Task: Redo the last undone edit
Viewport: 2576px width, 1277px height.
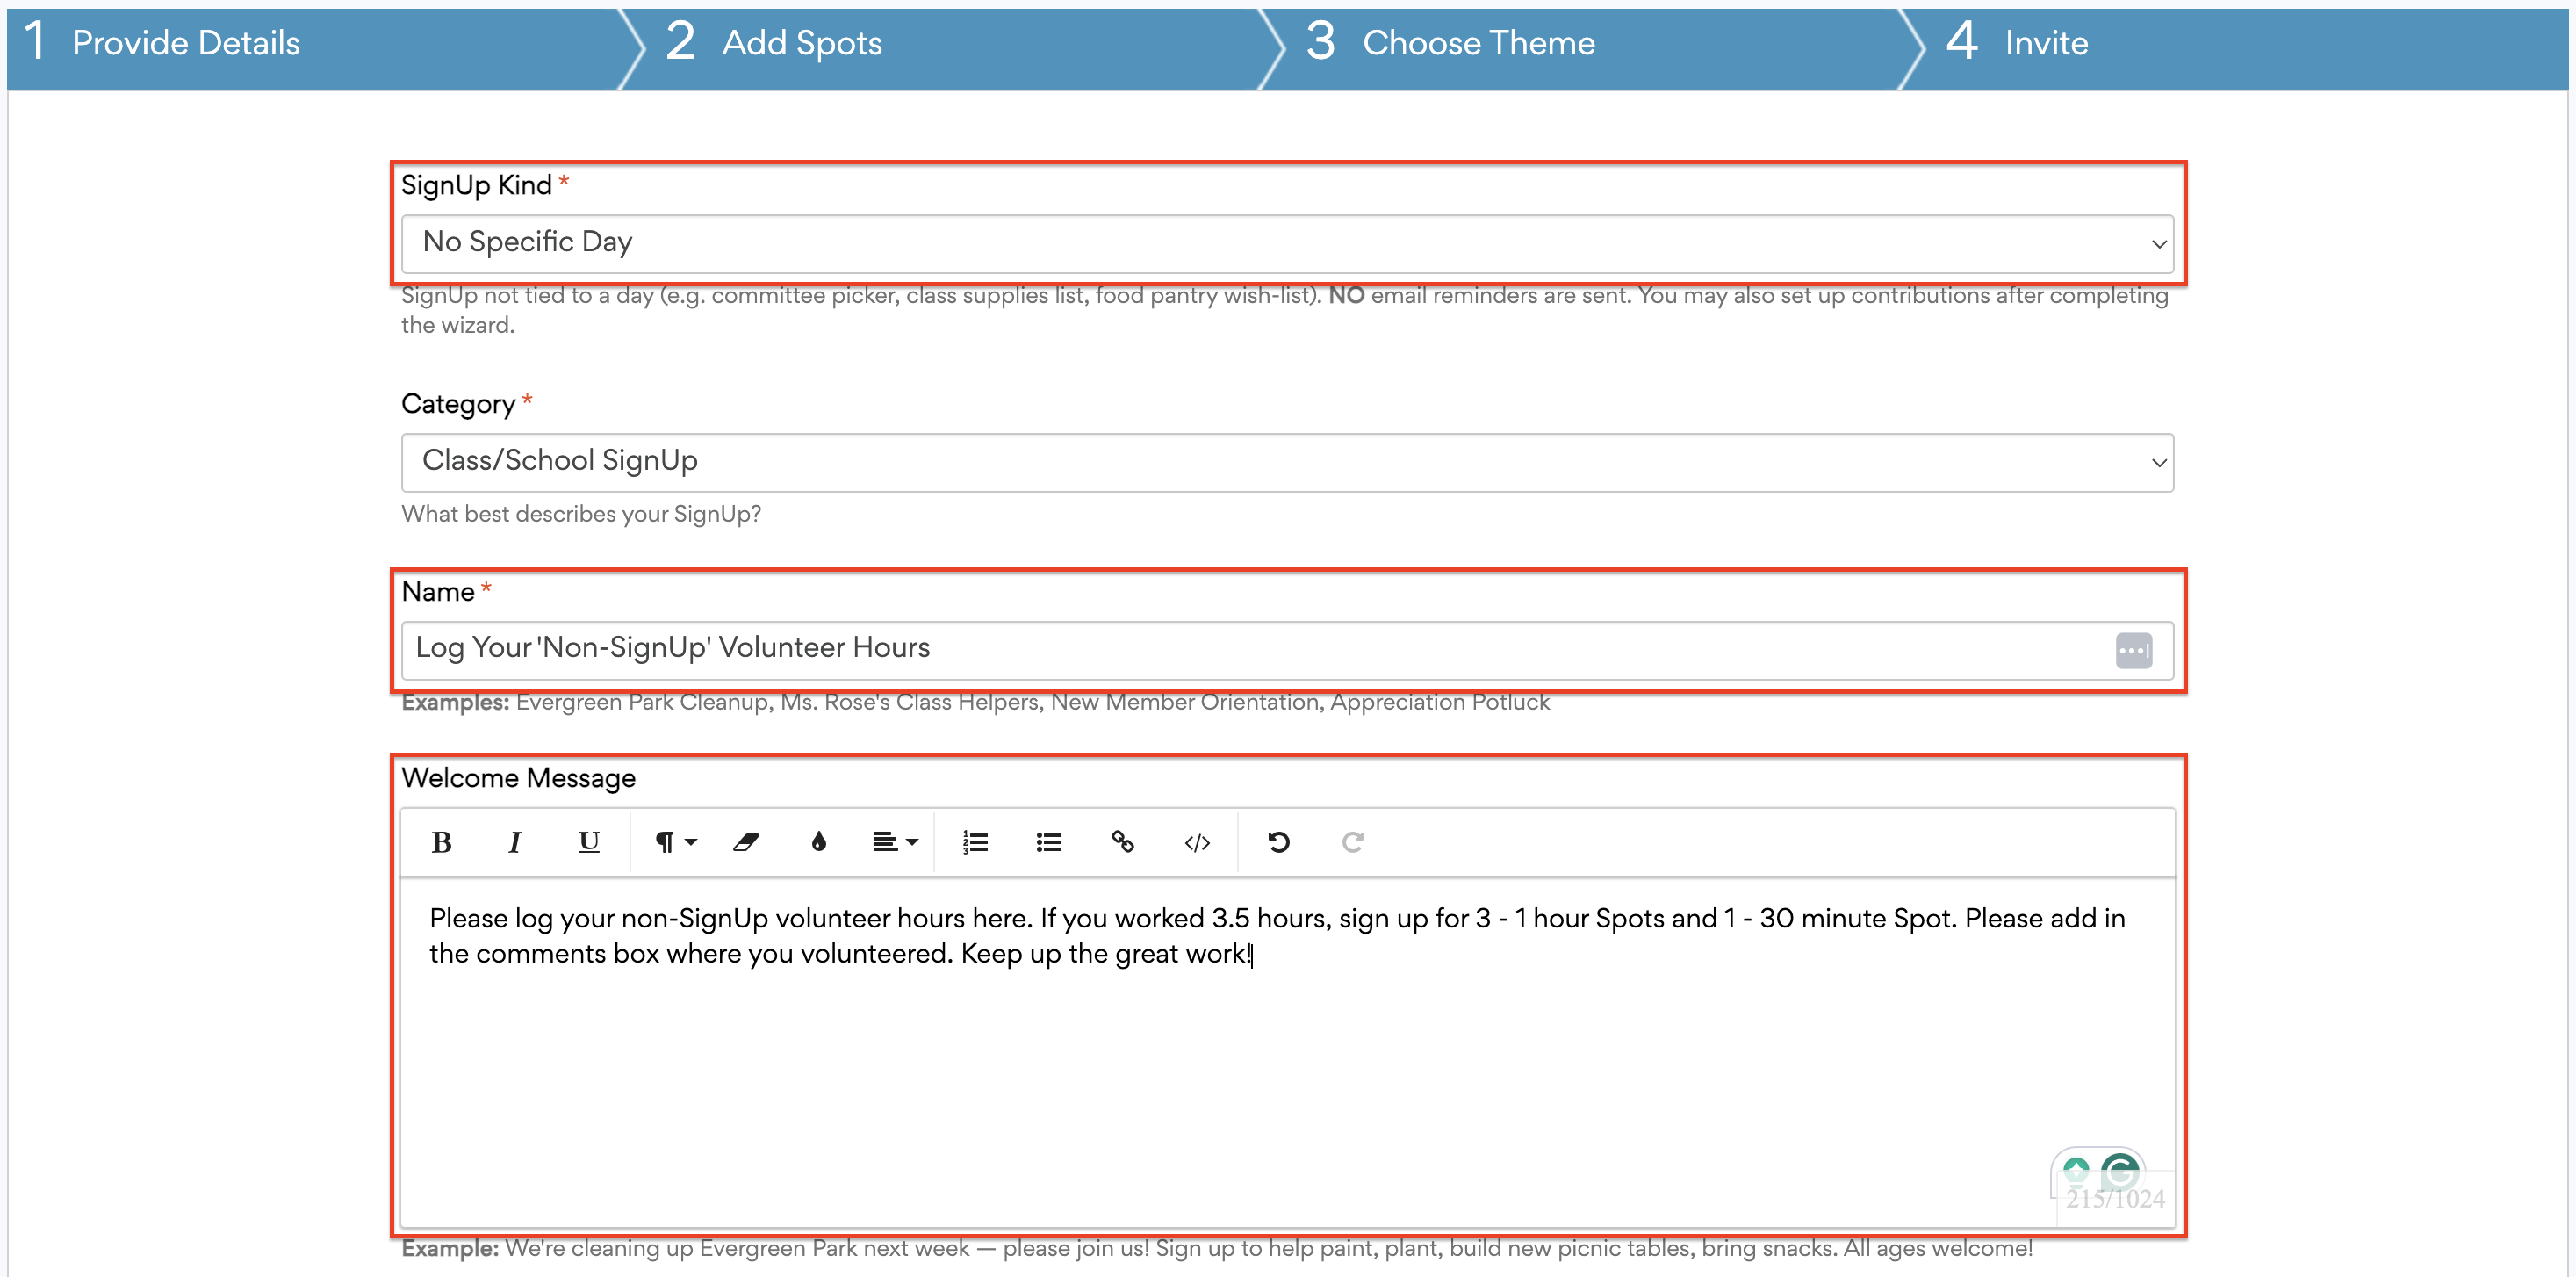Action: [x=1352, y=843]
